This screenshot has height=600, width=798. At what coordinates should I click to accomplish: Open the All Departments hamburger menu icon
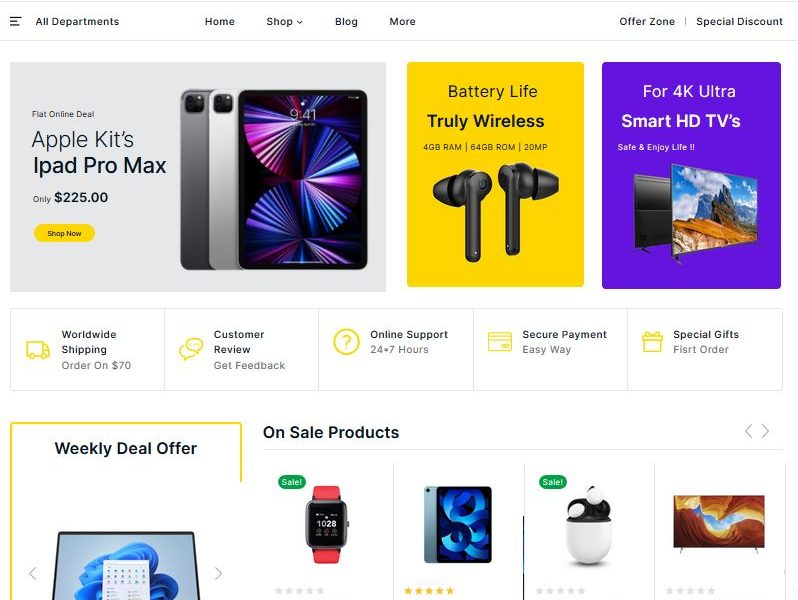tap(15, 21)
